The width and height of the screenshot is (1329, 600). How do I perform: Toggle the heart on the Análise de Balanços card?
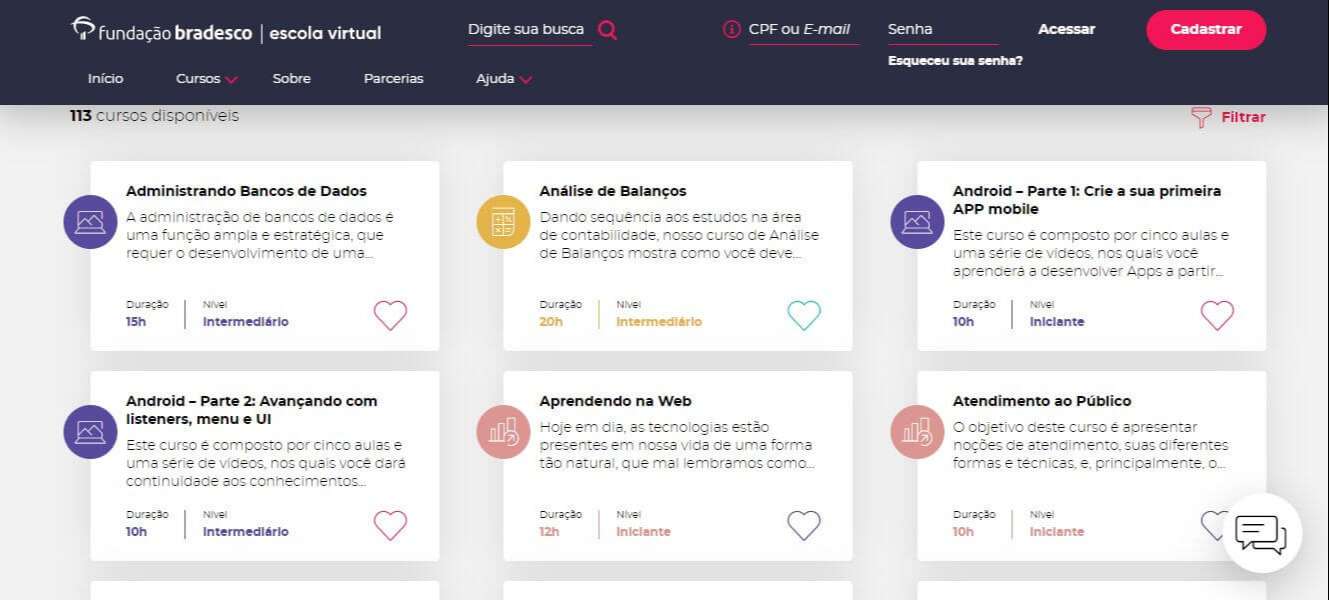point(804,315)
